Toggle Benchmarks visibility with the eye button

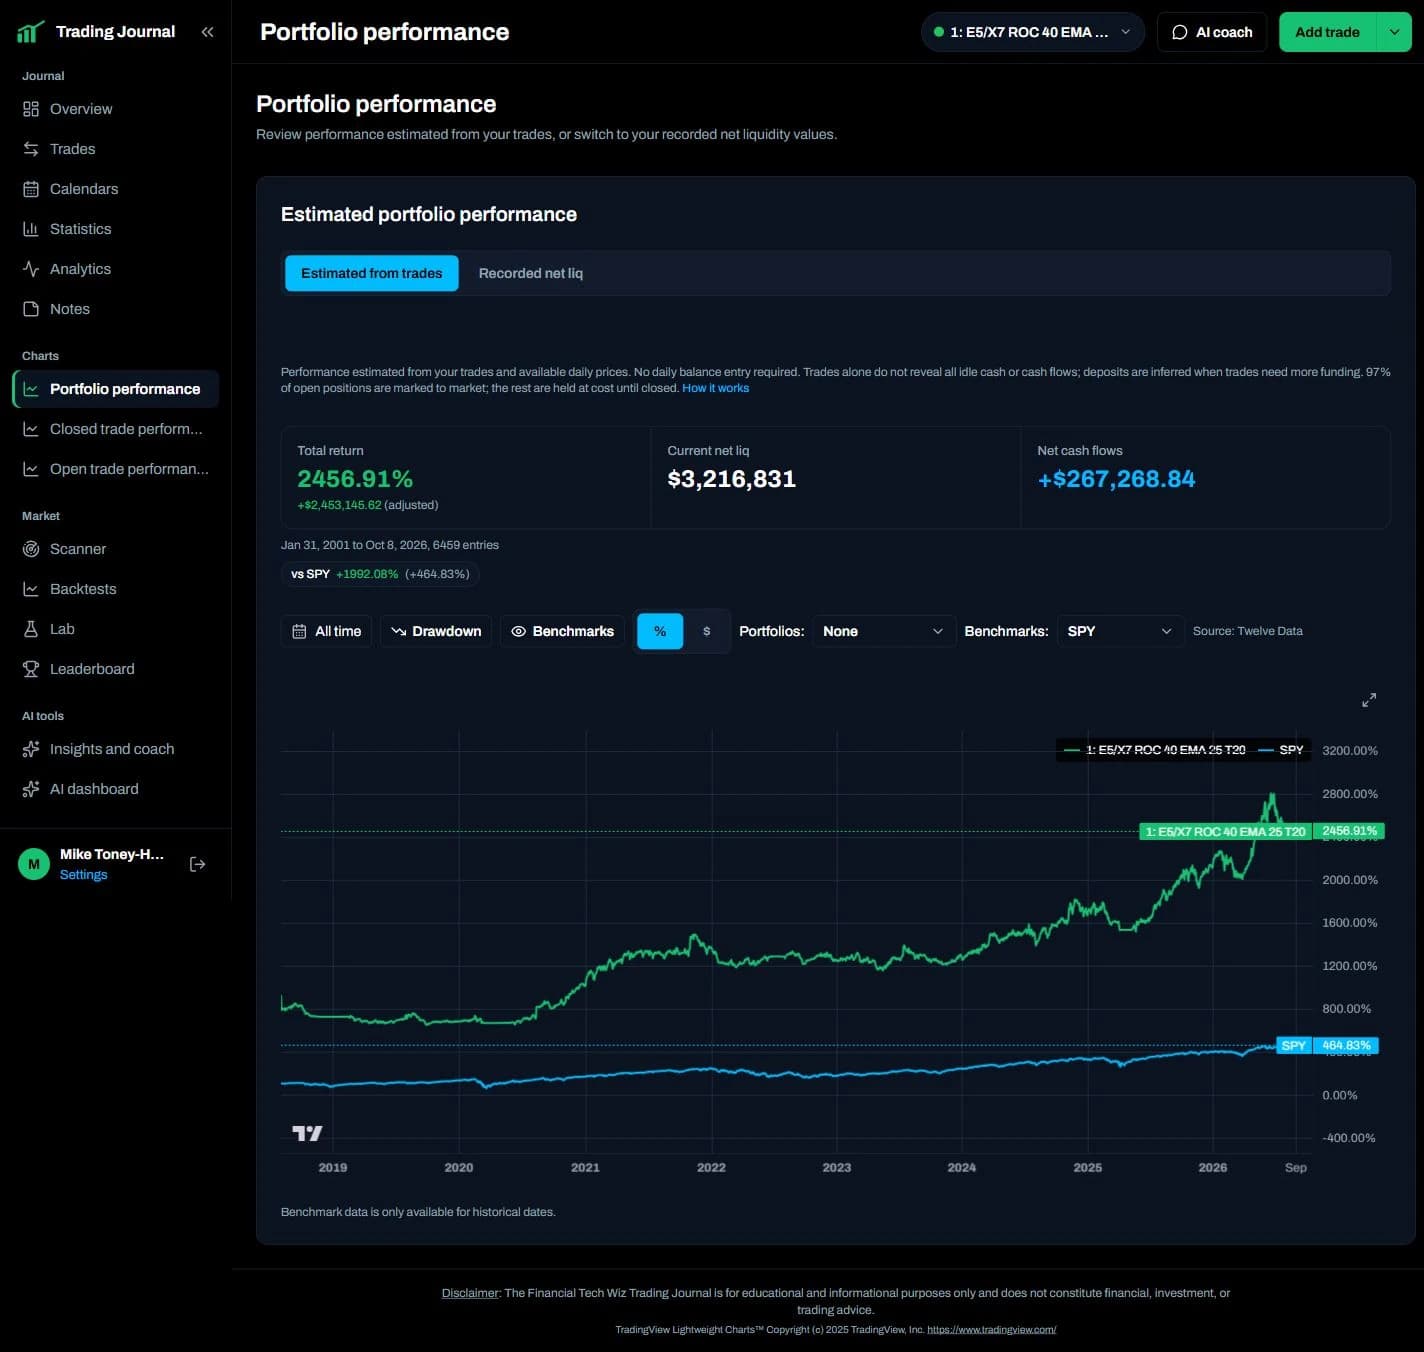click(x=562, y=631)
